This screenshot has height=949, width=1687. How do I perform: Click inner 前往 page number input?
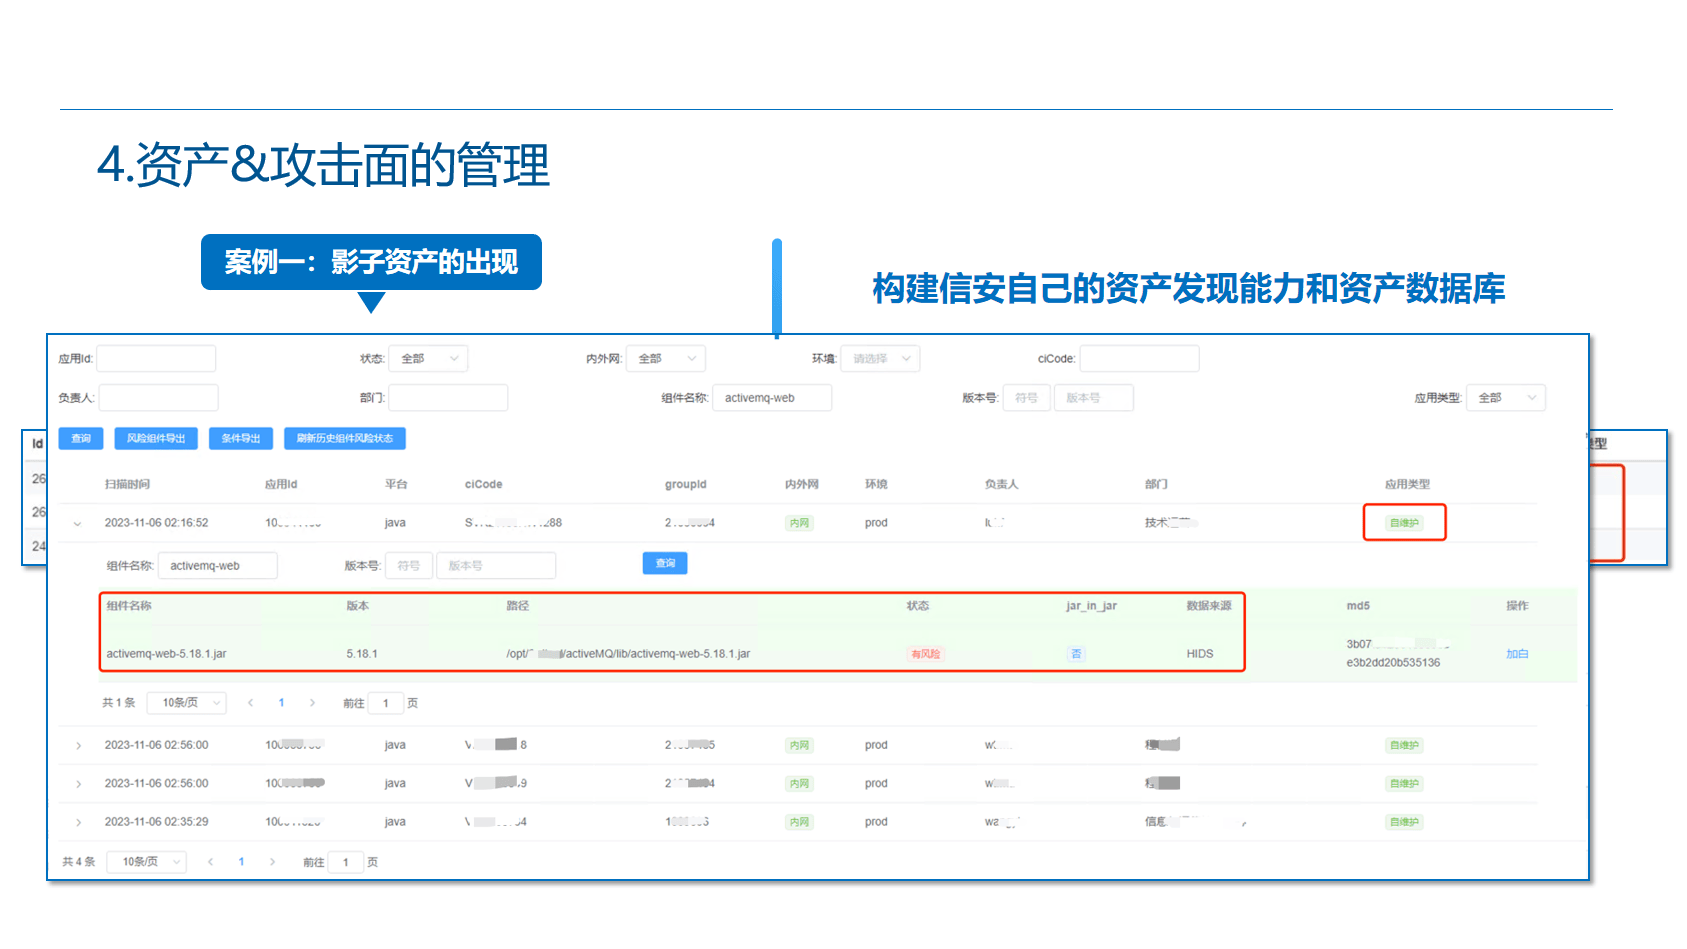pyautogui.click(x=386, y=703)
